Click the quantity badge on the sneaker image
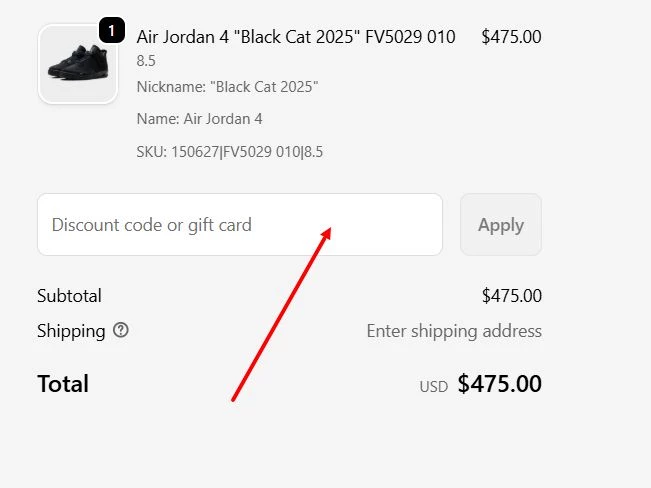This screenshot has width=651, height=488. [x=111, y=31]
